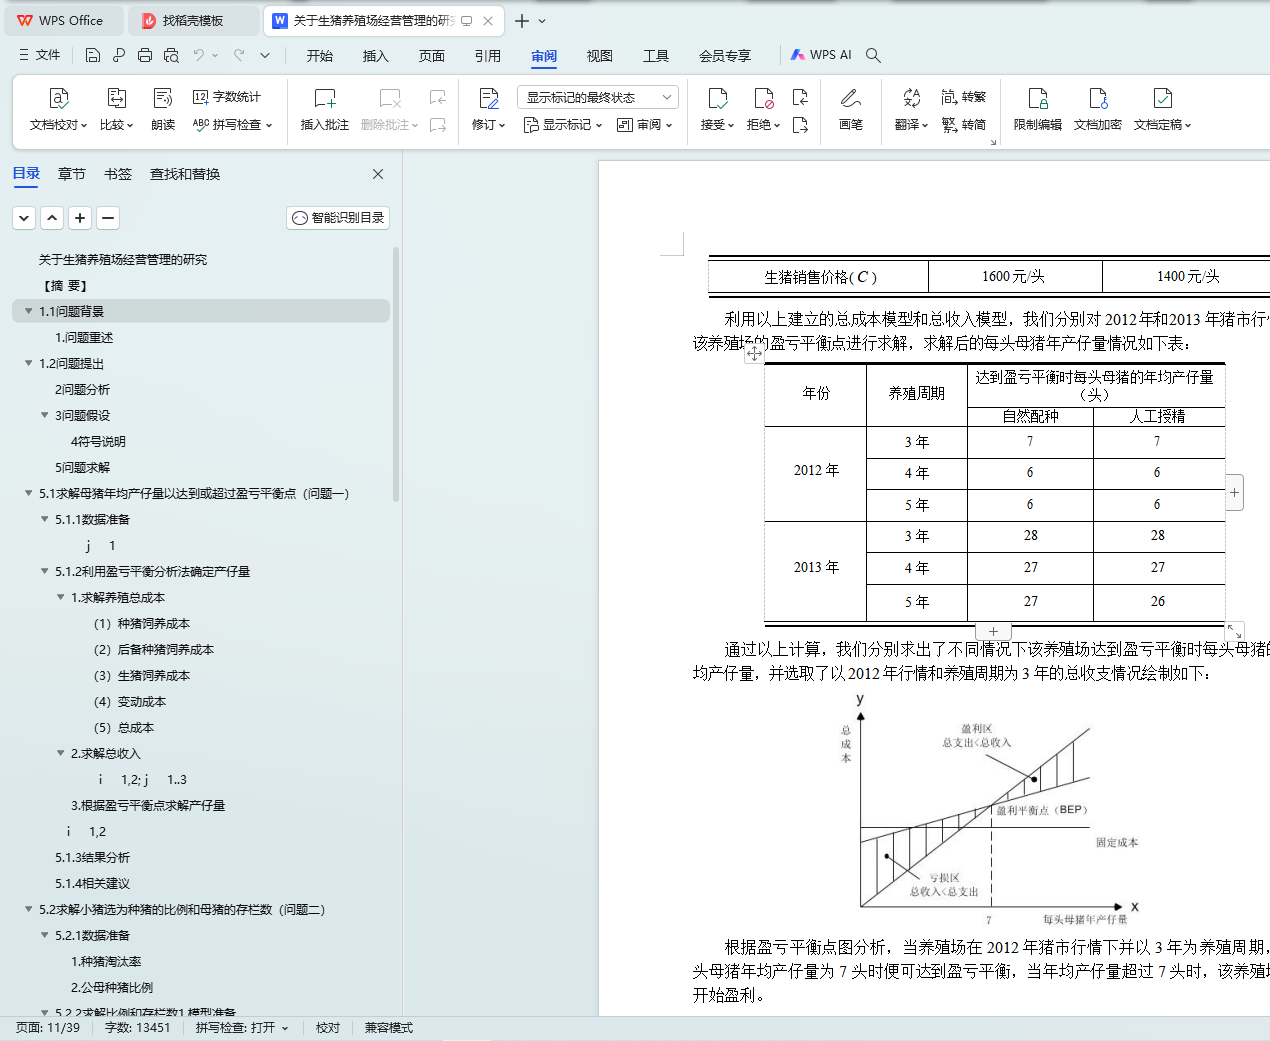Switch to the 查找和替换 panel tab
The width and height of the screenshot is (1270, 1041).
click(x=185, y=174)
